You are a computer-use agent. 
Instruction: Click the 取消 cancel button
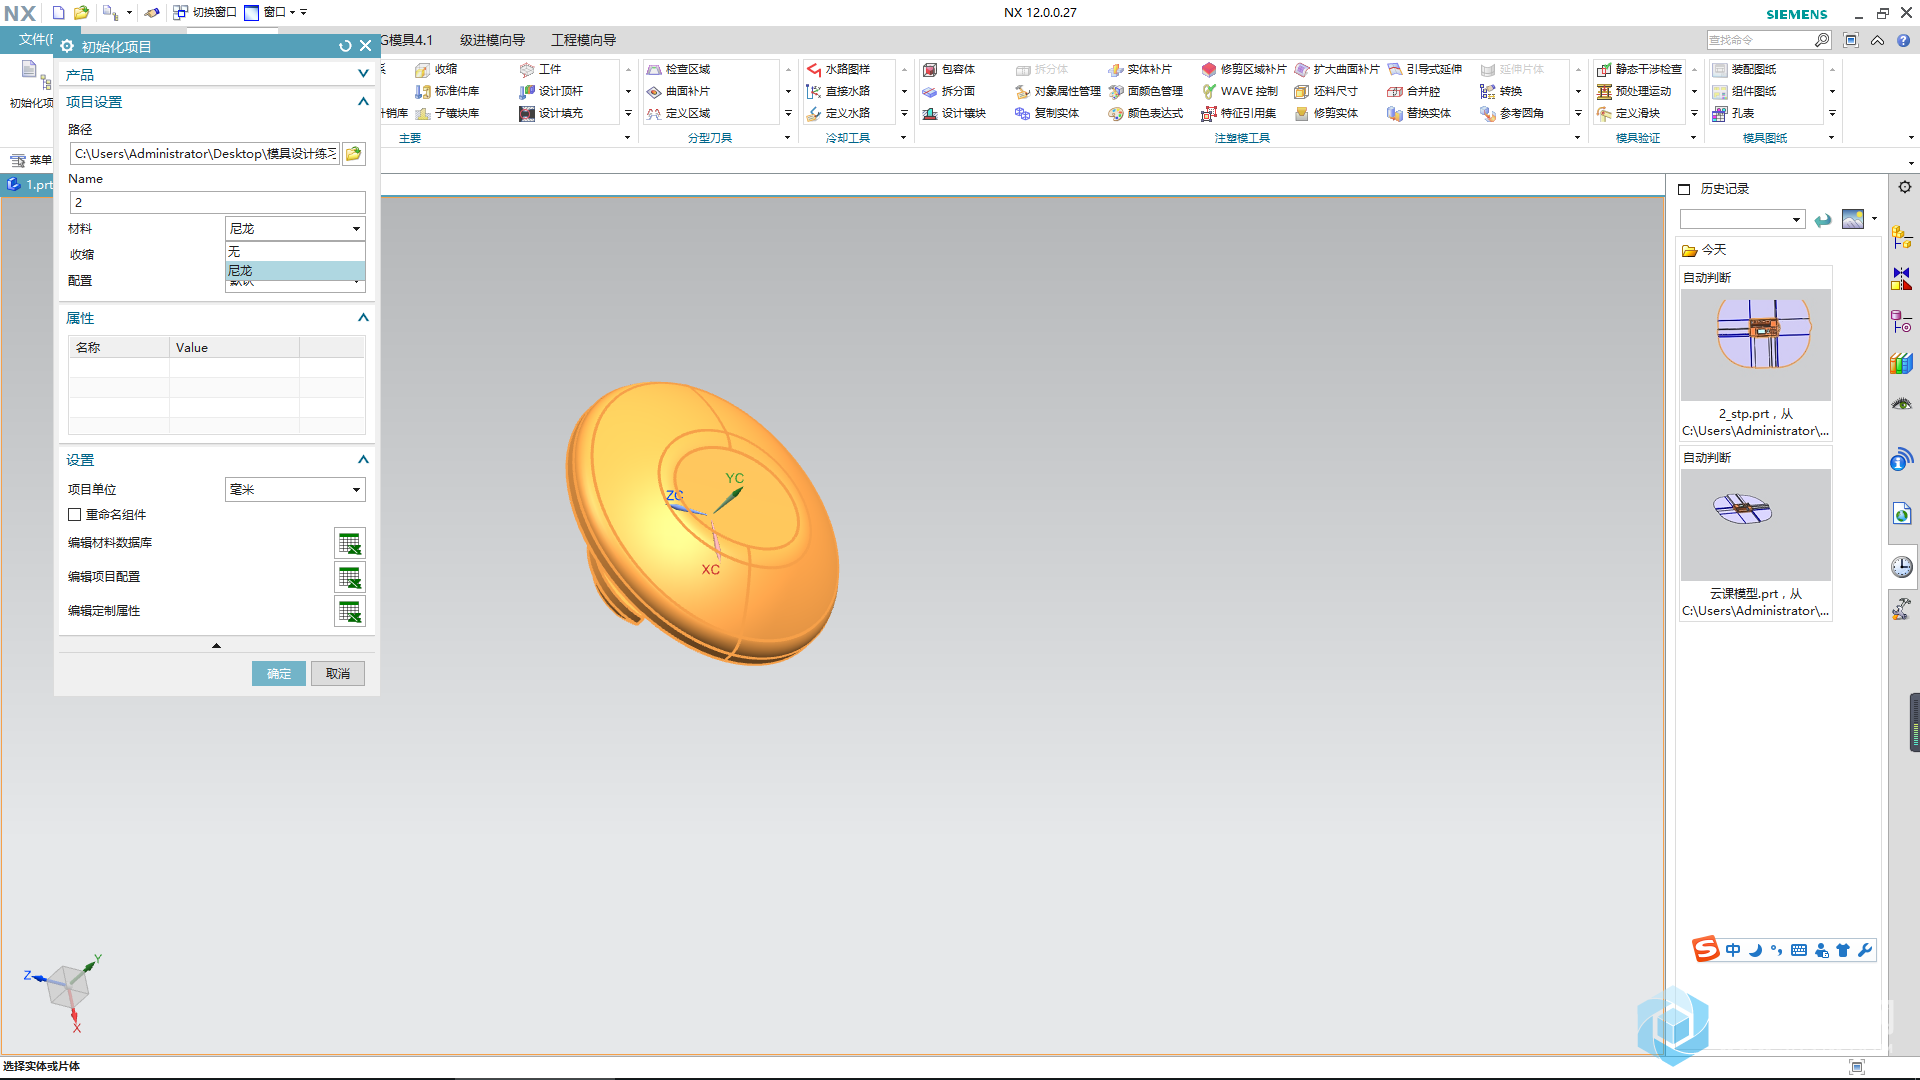click(338, 674)
